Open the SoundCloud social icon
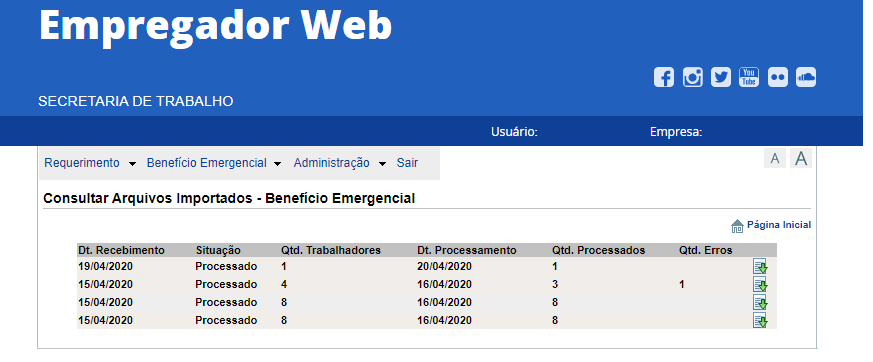This screenshot has width=873, height=362. tap(806, 77)
